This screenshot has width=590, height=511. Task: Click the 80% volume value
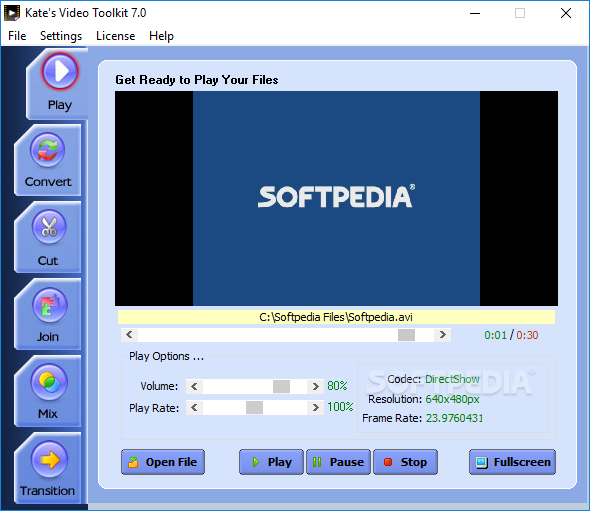[337, 386]
